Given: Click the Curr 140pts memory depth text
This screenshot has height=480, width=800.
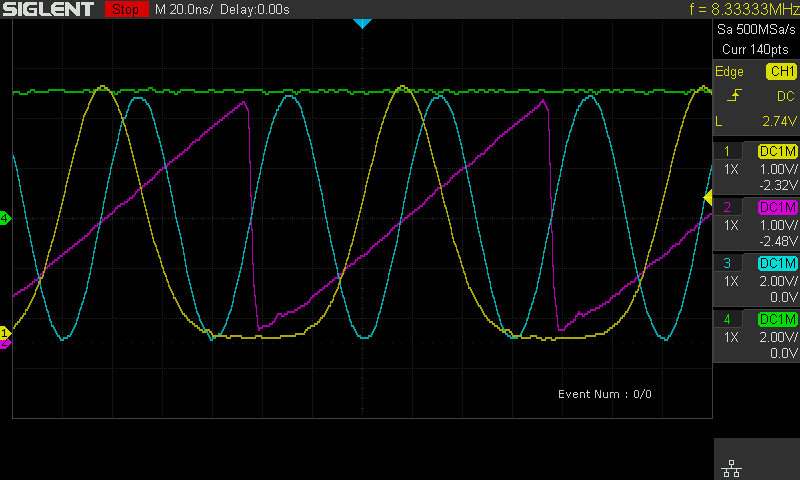Looking at the screenshot, I should [x=755, y=49].
